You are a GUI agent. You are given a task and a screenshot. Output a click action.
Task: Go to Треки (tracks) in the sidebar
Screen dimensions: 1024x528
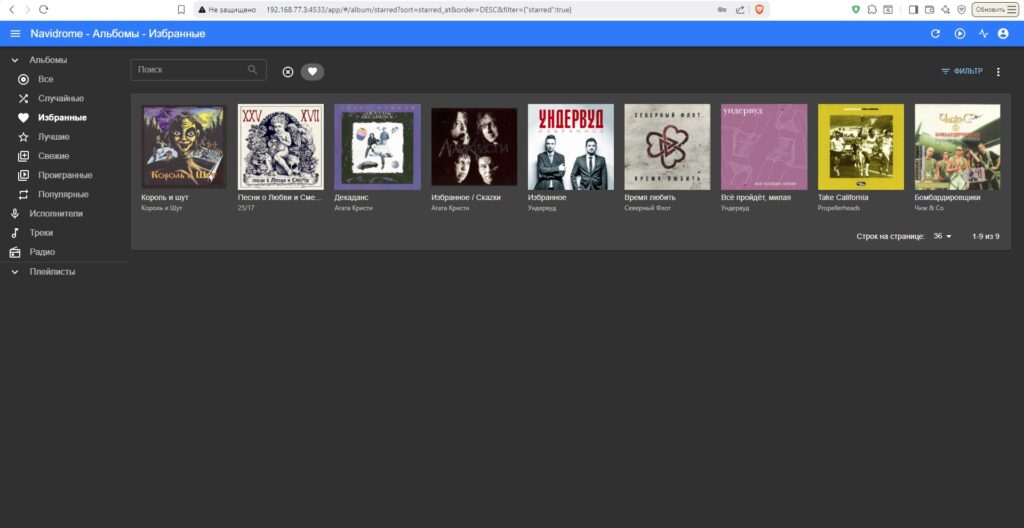pos(41,233)
